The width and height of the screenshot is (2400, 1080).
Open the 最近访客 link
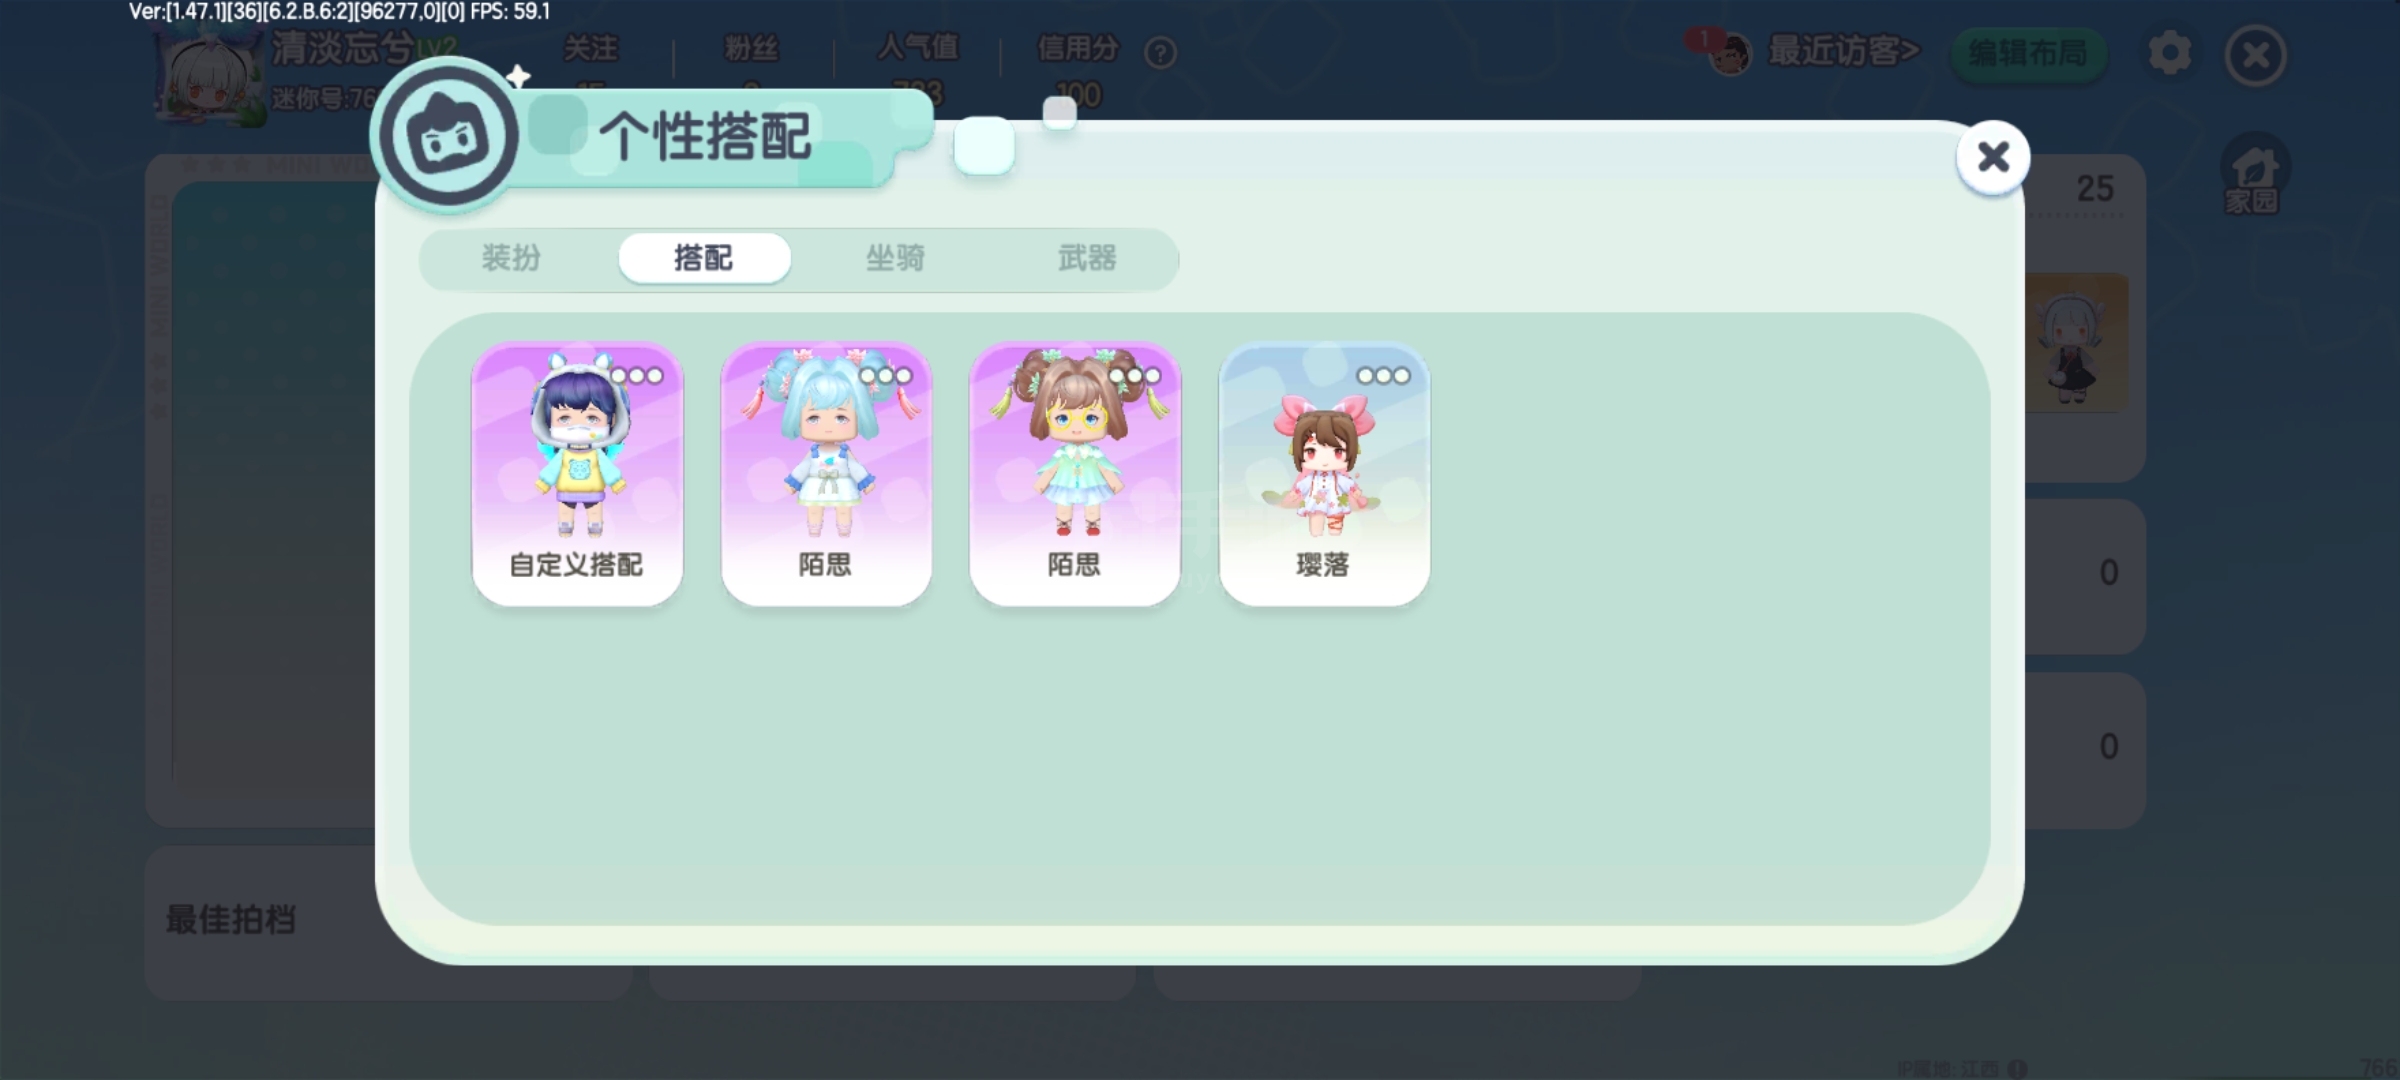[x=1844, y=51]
